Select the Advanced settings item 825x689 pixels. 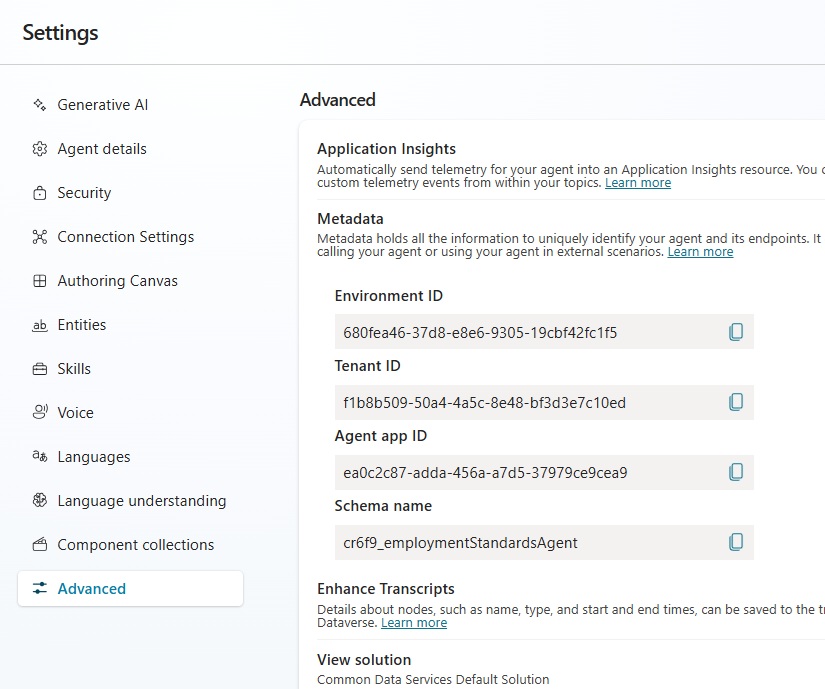[91, 589]
